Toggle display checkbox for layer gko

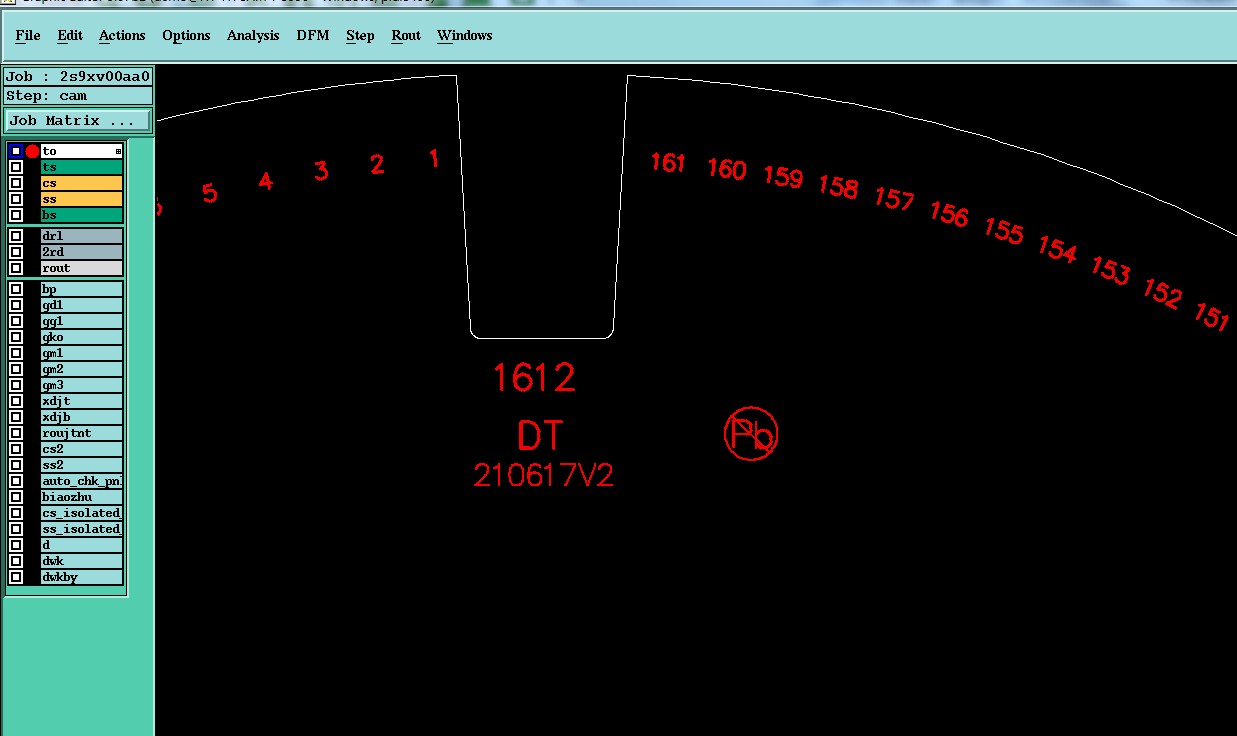pos(16,337)
